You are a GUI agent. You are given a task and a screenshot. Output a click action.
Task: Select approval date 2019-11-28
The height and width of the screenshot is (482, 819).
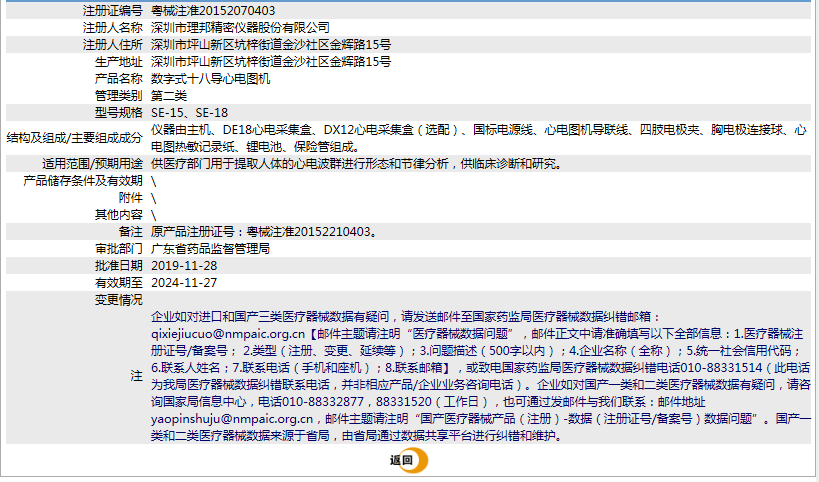pos(184,266)
